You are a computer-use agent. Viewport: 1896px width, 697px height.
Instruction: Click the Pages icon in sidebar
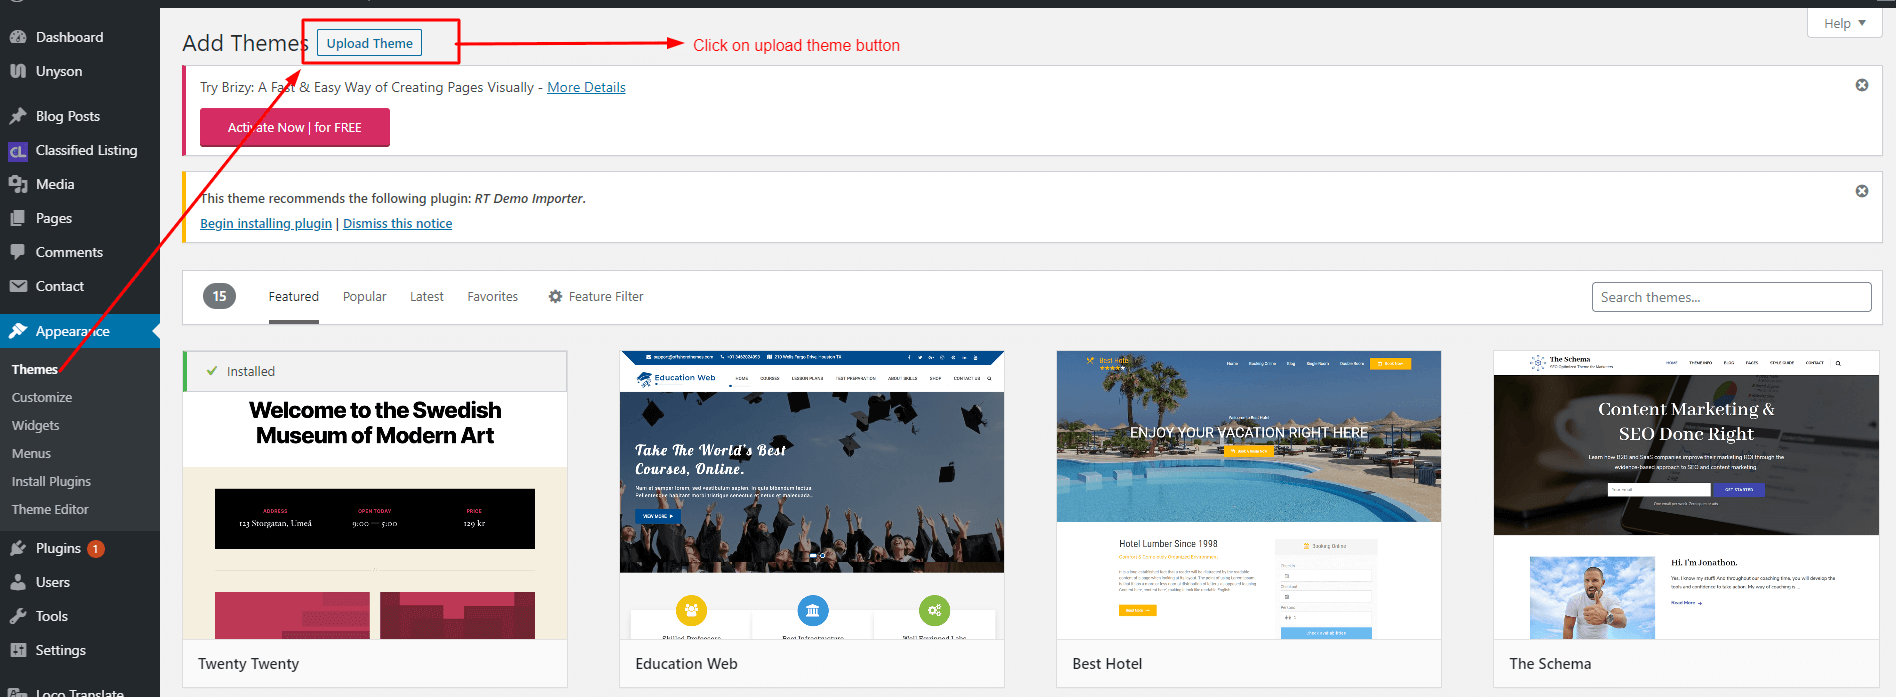(x=18, y=218)
